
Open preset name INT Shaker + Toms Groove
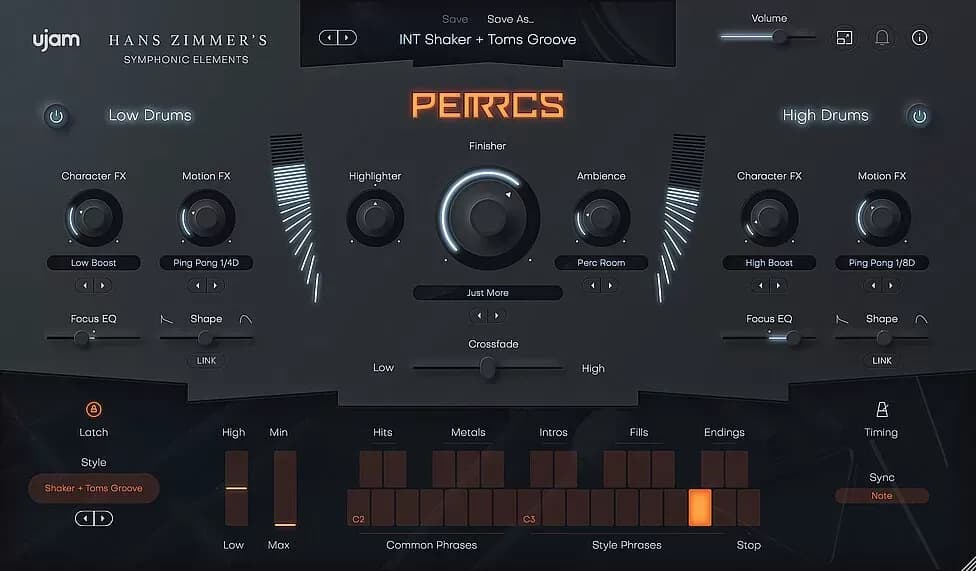point(487,39)
